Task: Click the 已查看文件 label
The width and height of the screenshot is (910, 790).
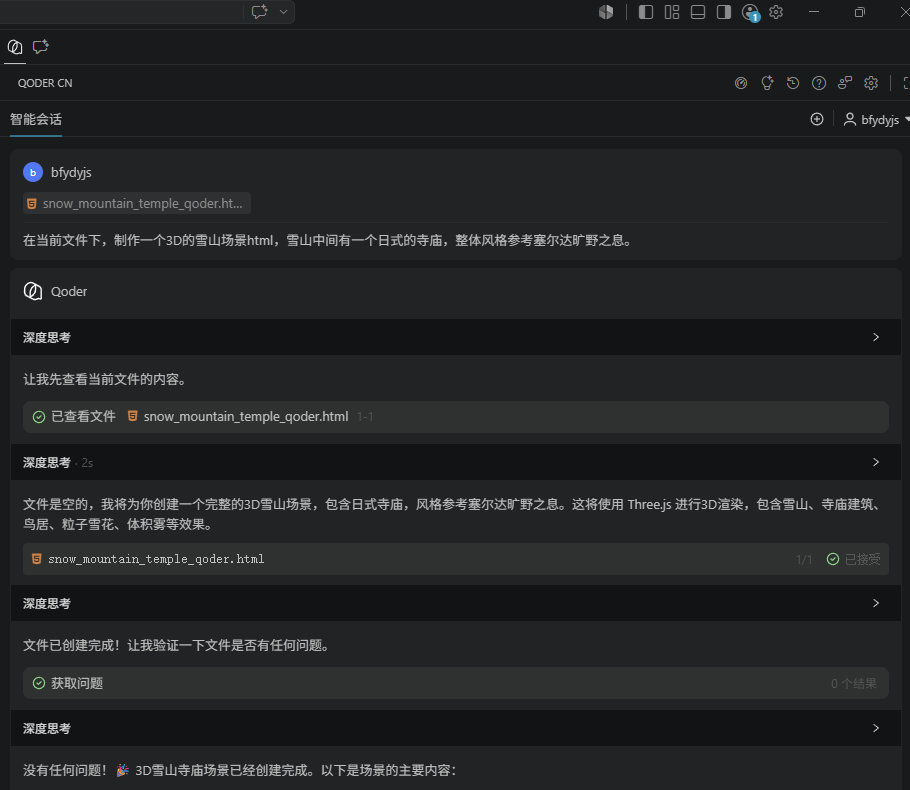Action: [x=84, y=417]
